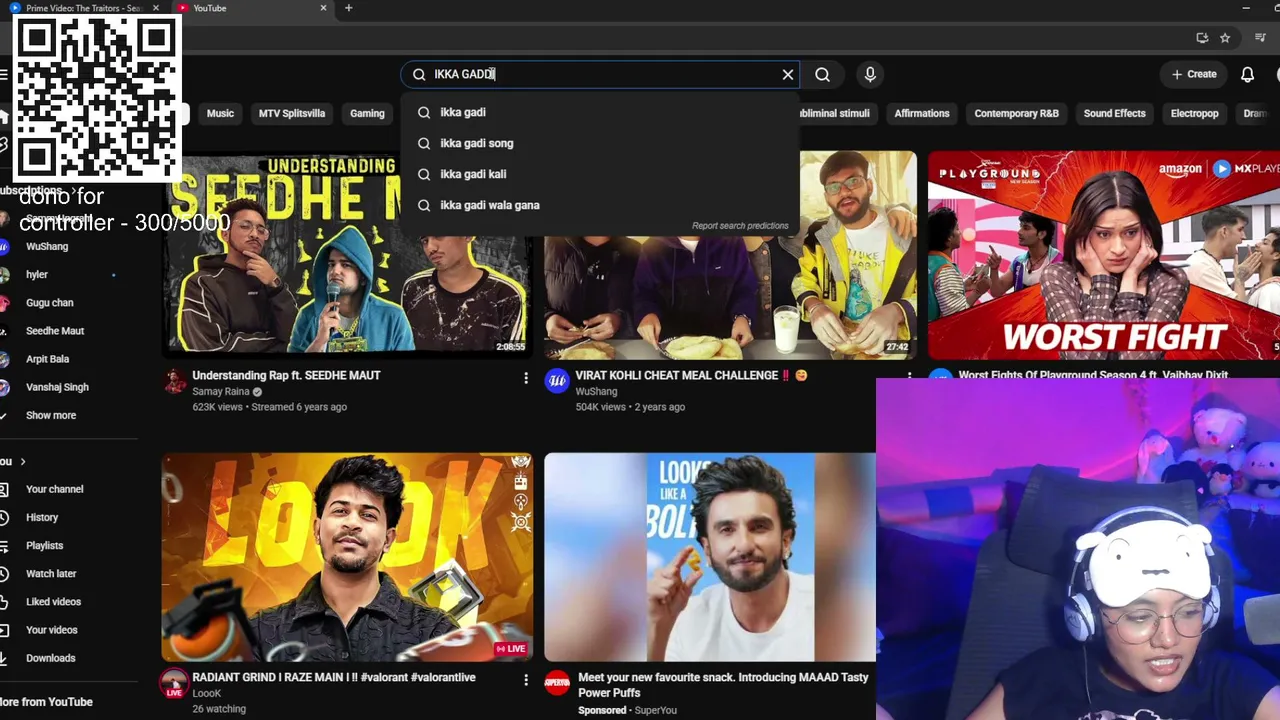The width and height of the screenshot is (1280, 720).
Task: Open the YouTube notifications bell
Action: (1247, 74)
